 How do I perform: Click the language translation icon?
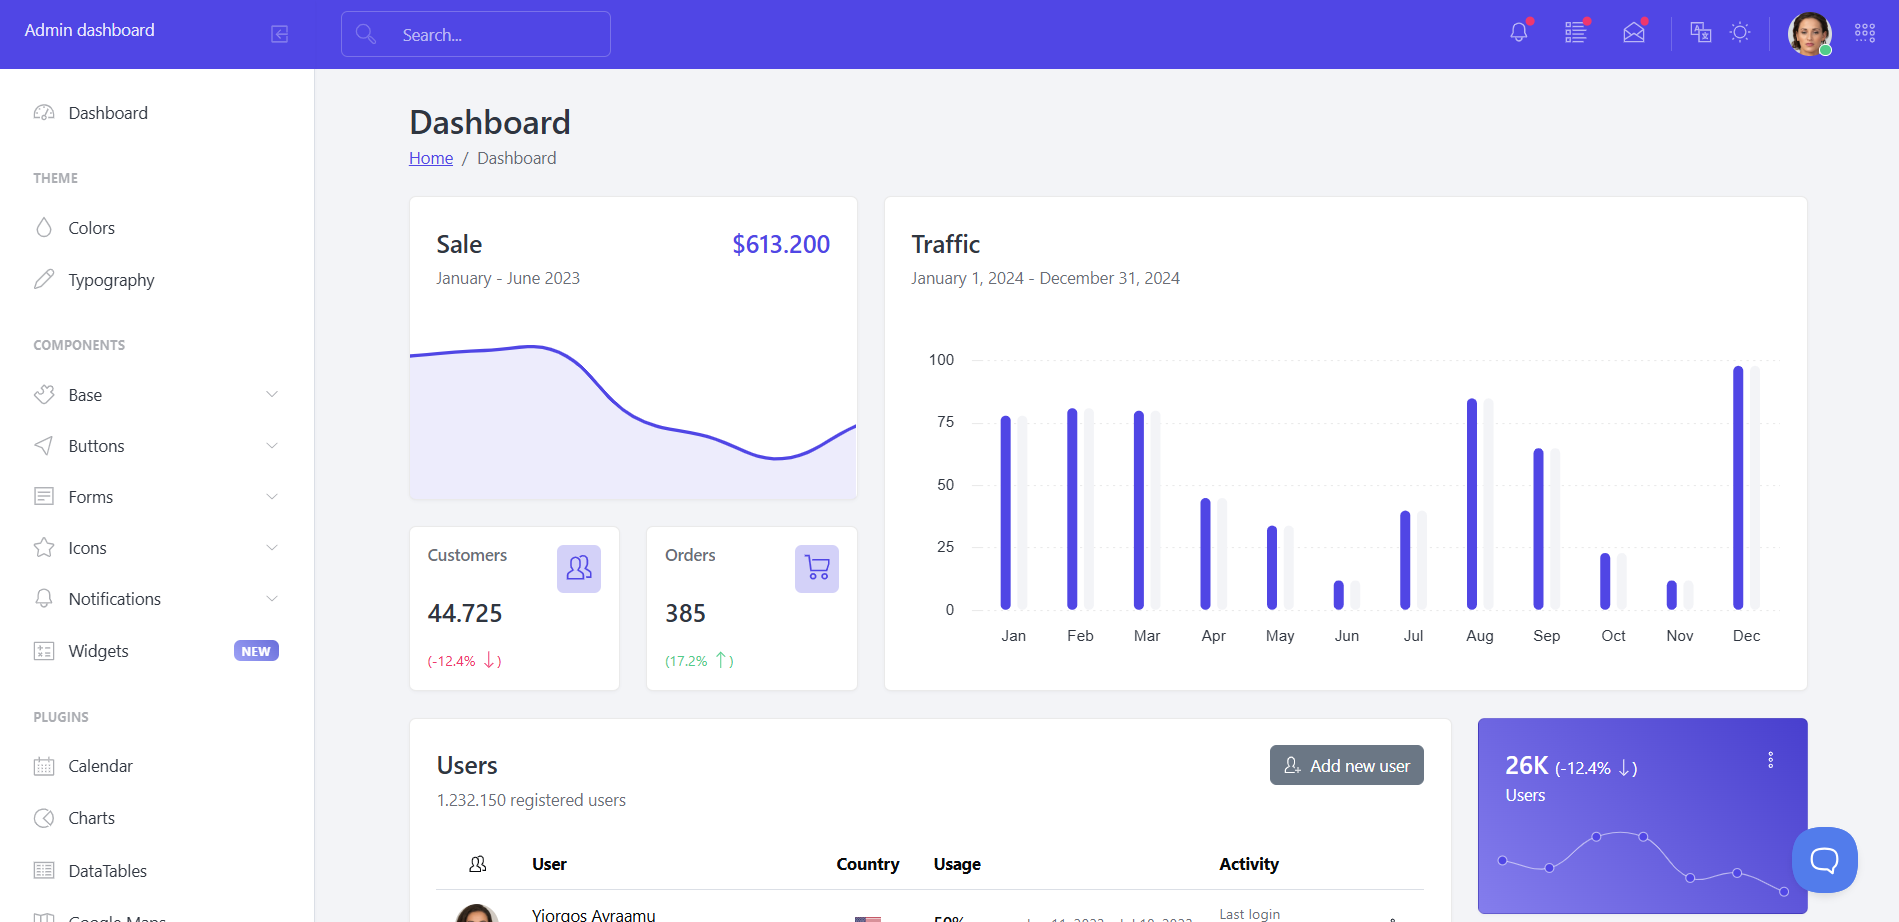(x=1700, y=32)
